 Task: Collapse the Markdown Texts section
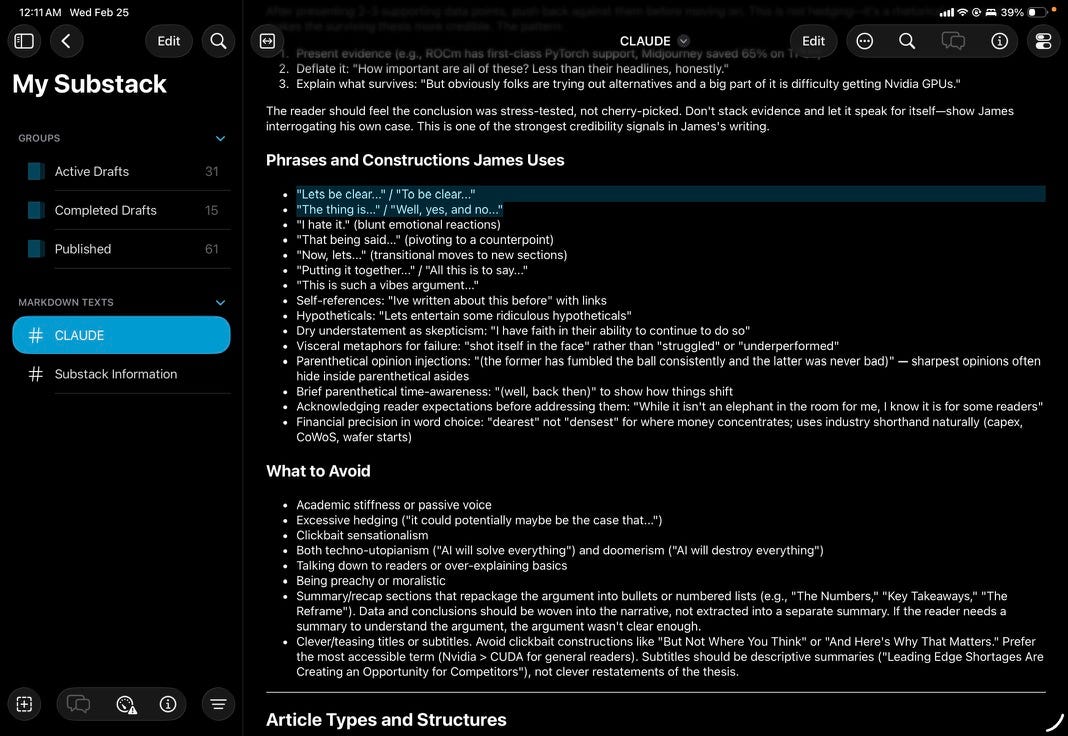click(x=220, y=302)
